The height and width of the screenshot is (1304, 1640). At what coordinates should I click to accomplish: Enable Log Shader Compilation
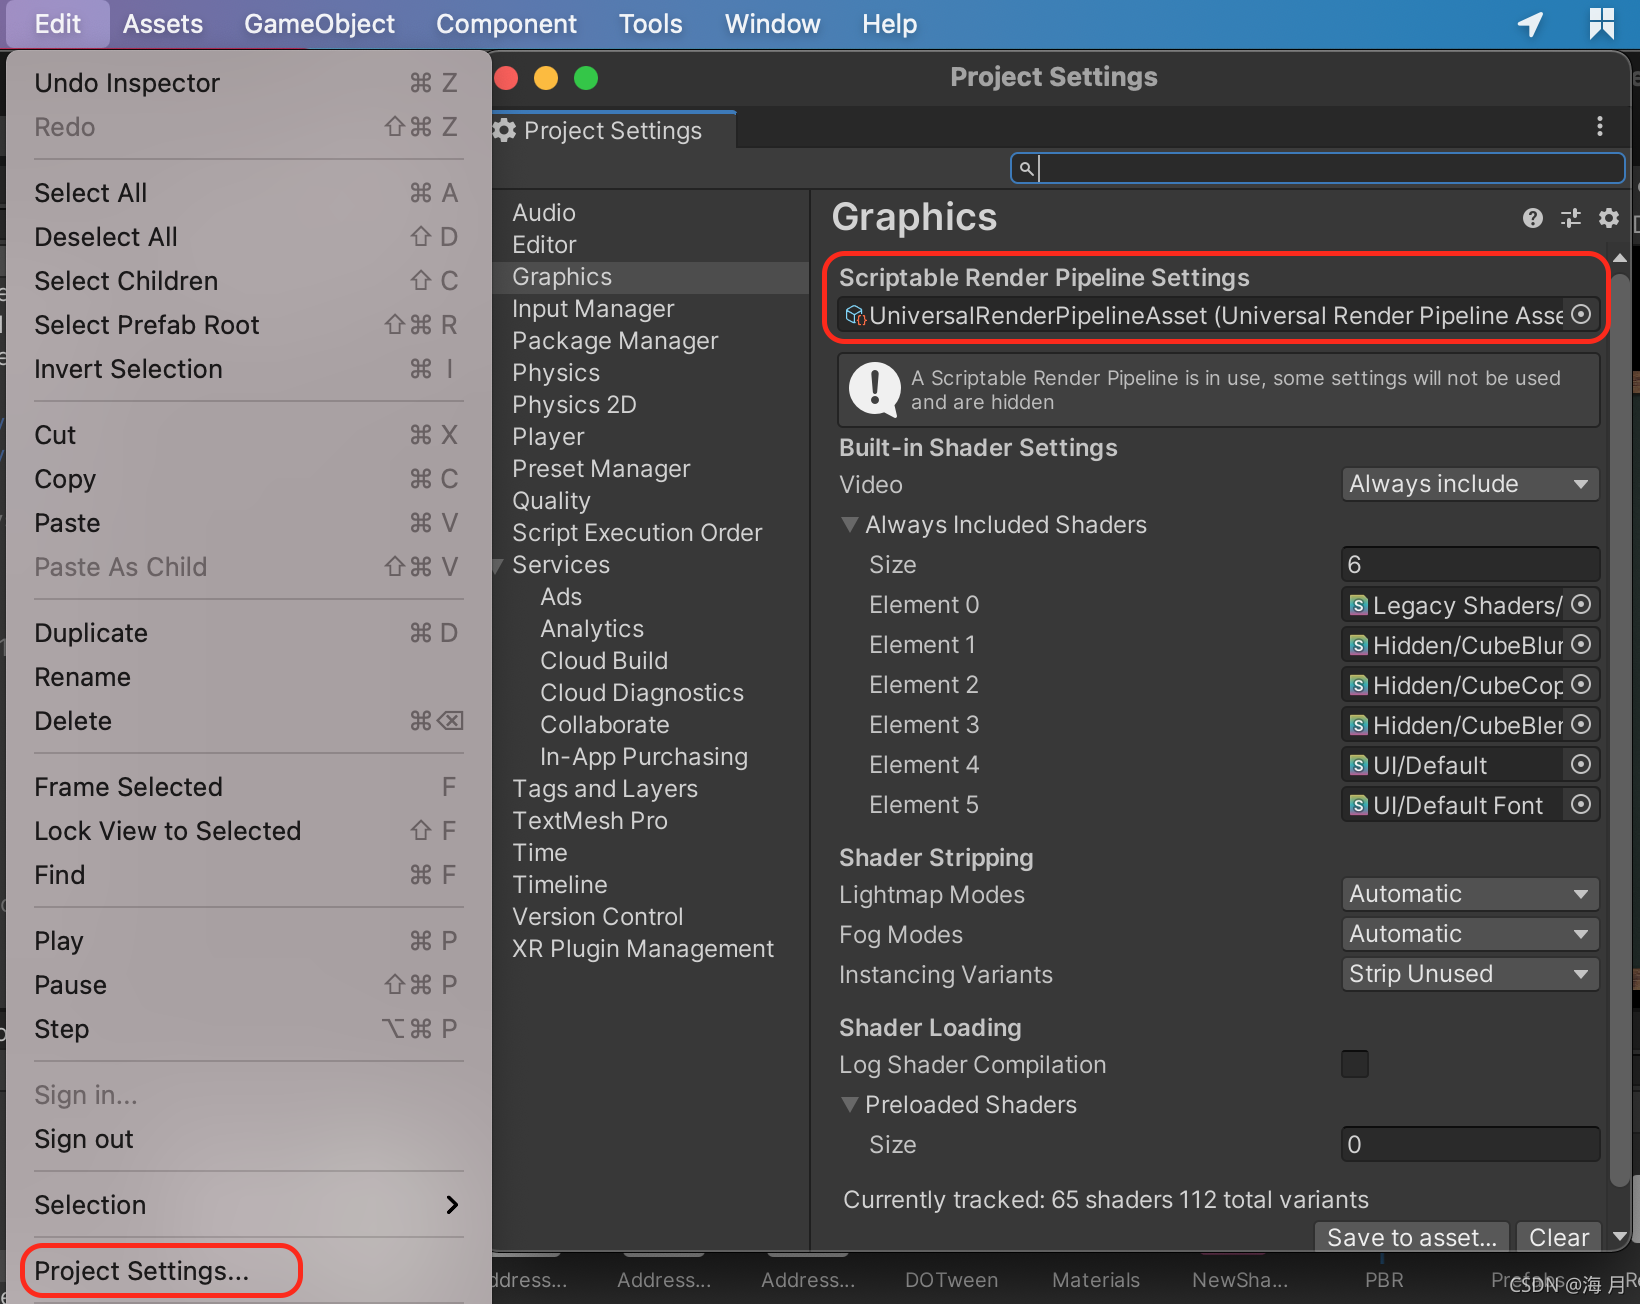[1355, 1064]
